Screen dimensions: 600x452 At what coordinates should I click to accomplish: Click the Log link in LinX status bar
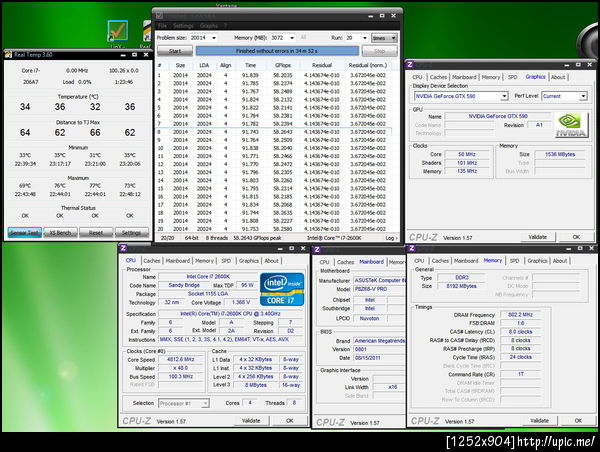(x=391, y=238)
